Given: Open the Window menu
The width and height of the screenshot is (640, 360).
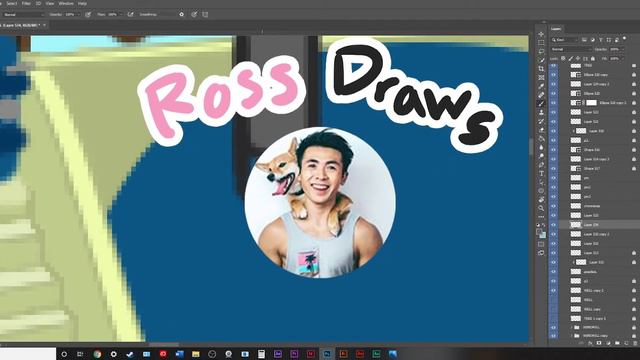Looking at the screenshot, I should click(x=66, y=3).
